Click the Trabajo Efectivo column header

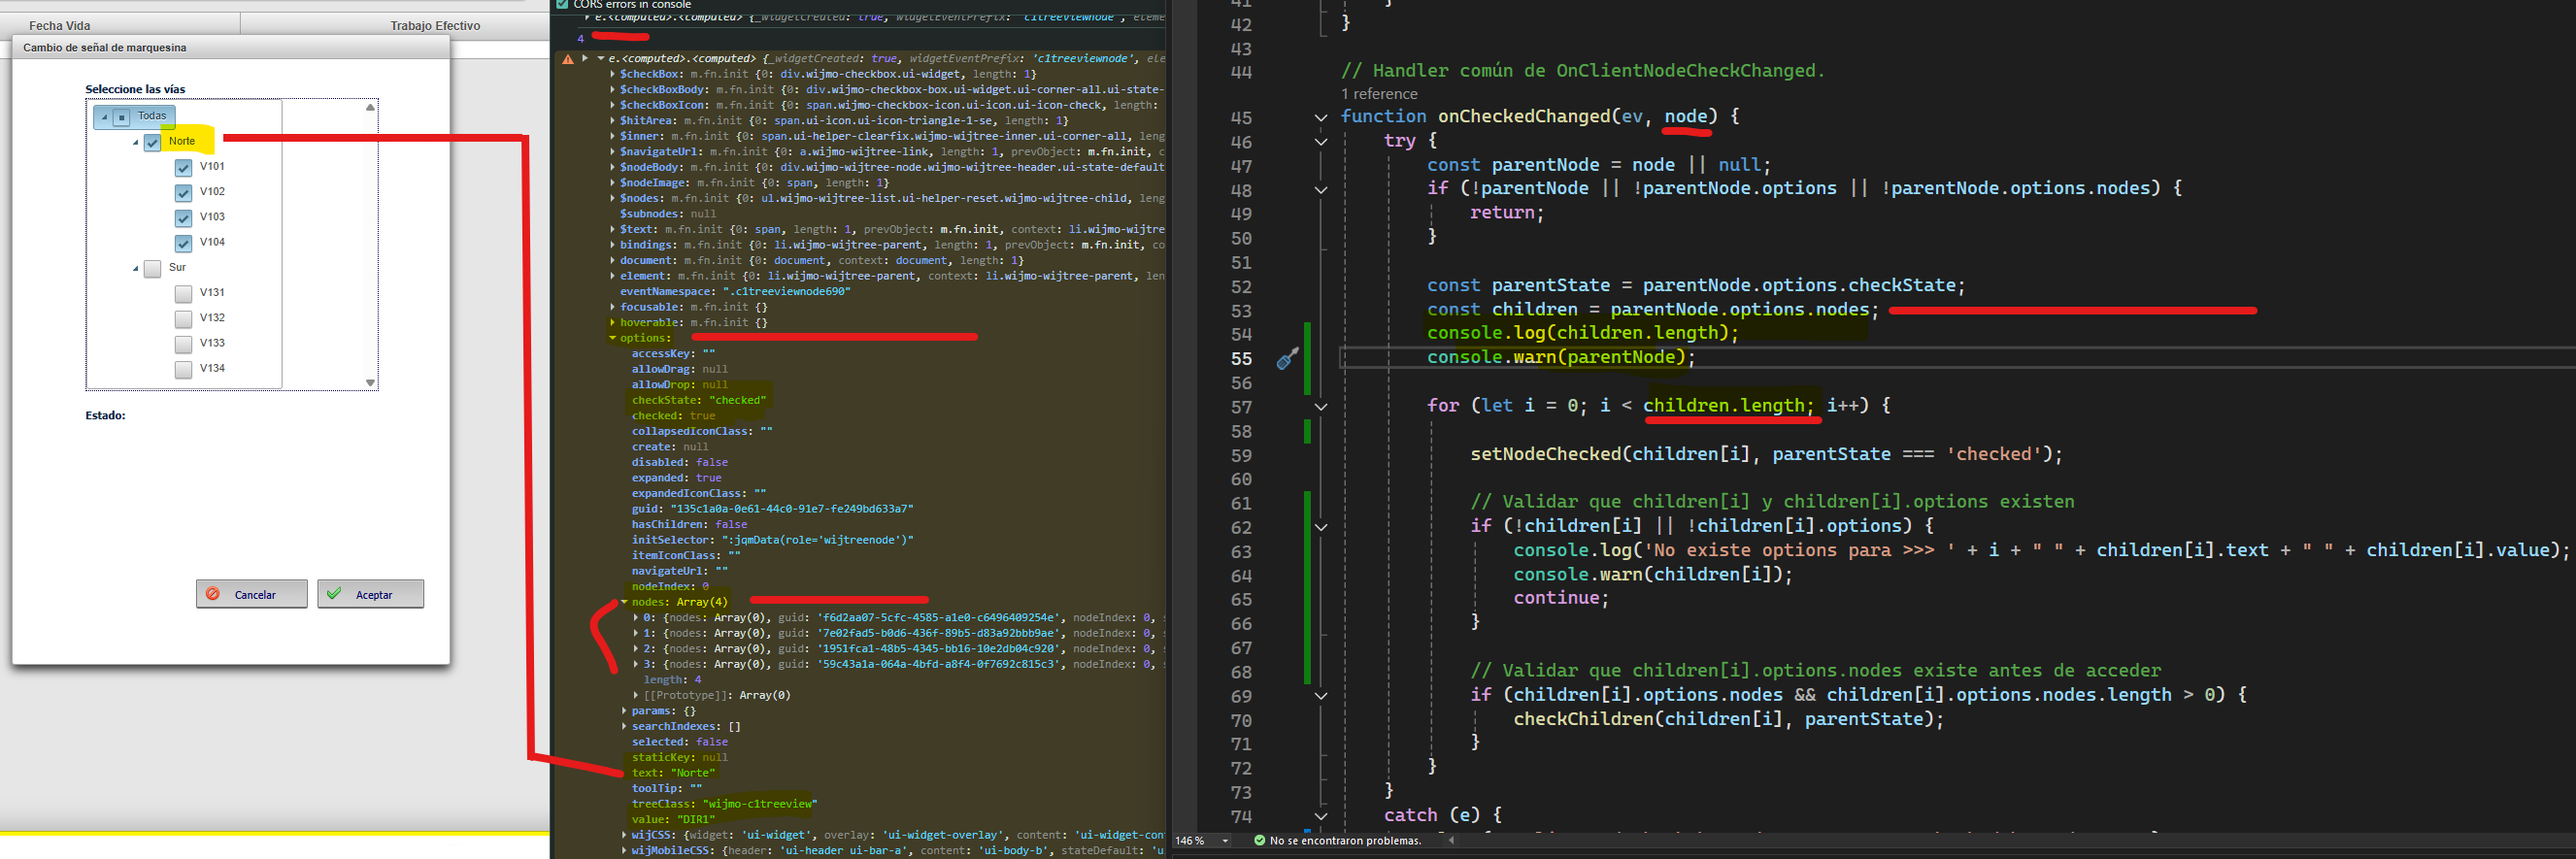pos(435,25)
